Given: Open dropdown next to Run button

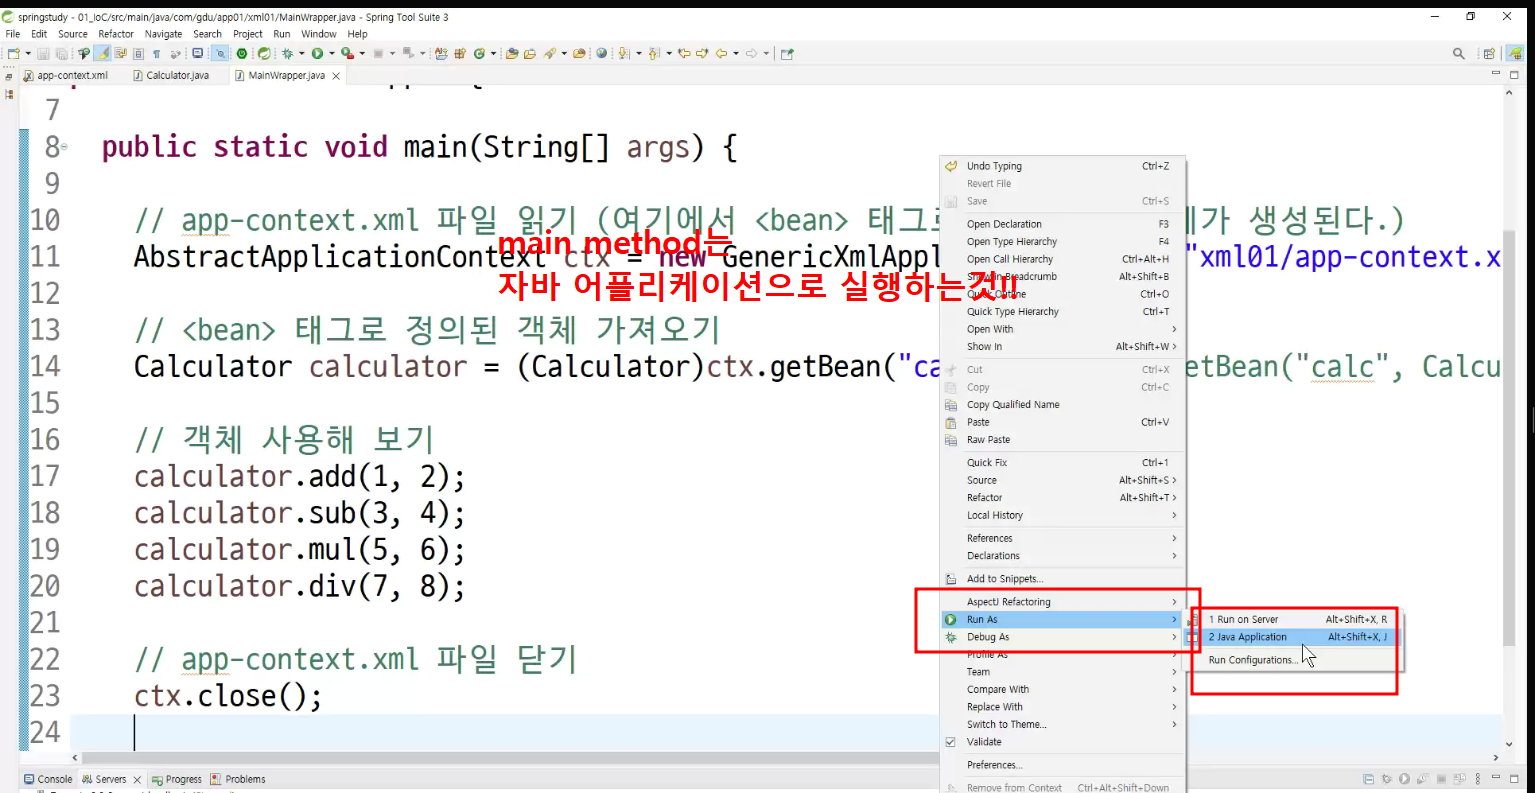Looking at the screenshot, I should (331, 53).
